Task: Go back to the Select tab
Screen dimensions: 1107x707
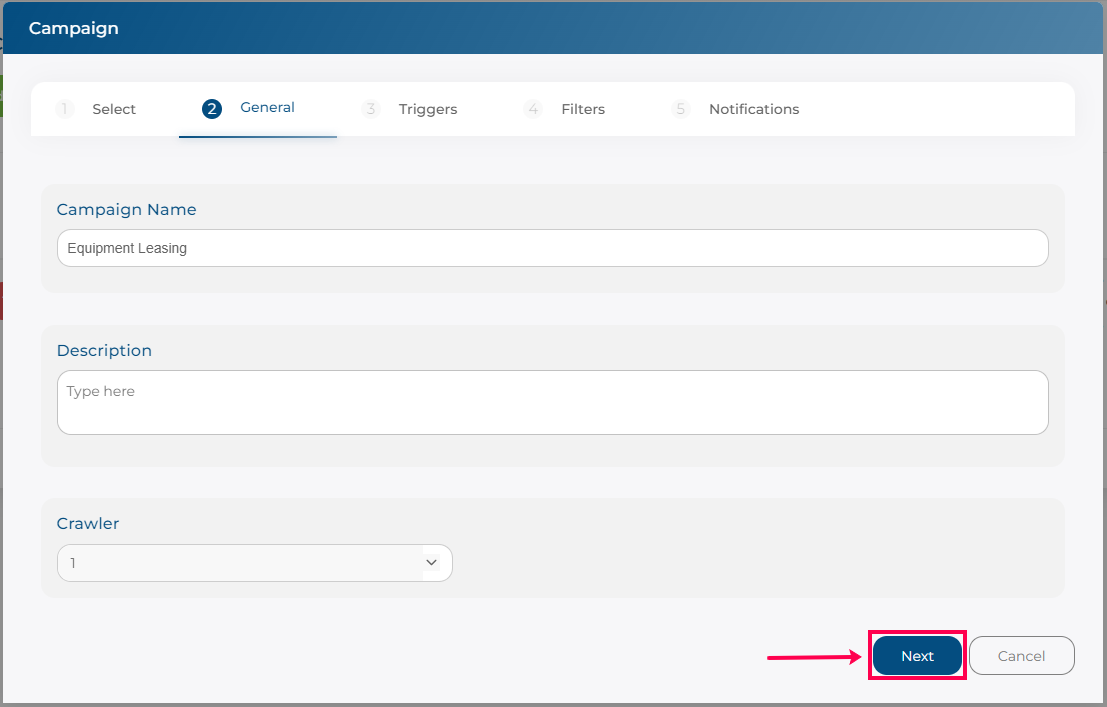Action: (114, 109)
